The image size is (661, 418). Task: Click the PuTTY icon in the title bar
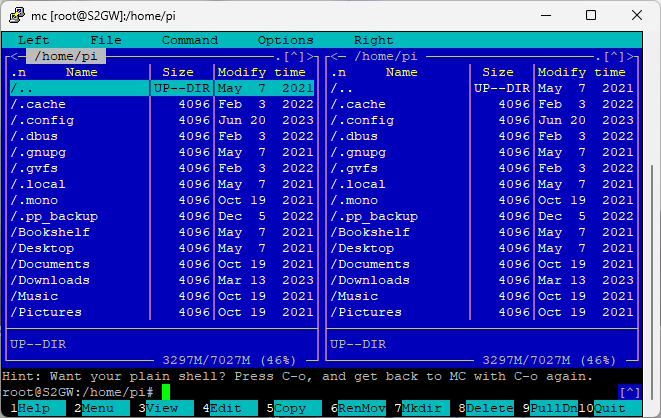click(x=17, y=15)
